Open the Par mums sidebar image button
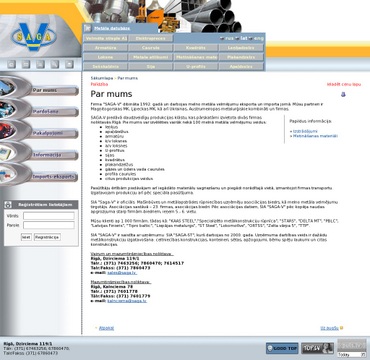 coord(39,88)
